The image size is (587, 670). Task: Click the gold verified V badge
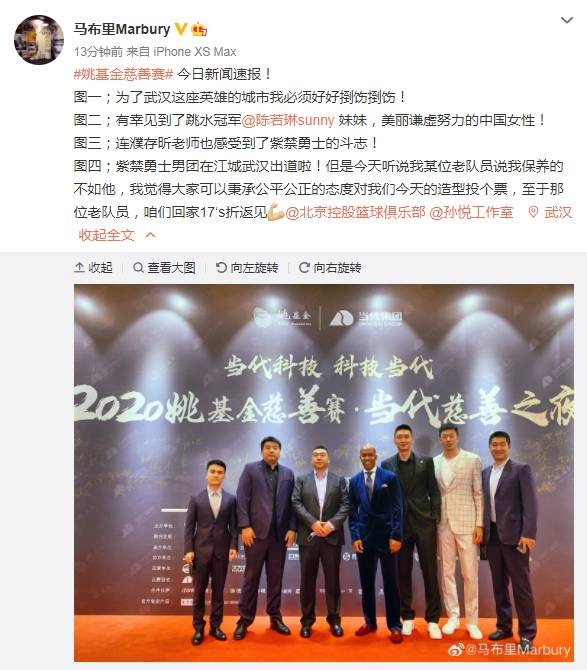click(x=181, y=29)
